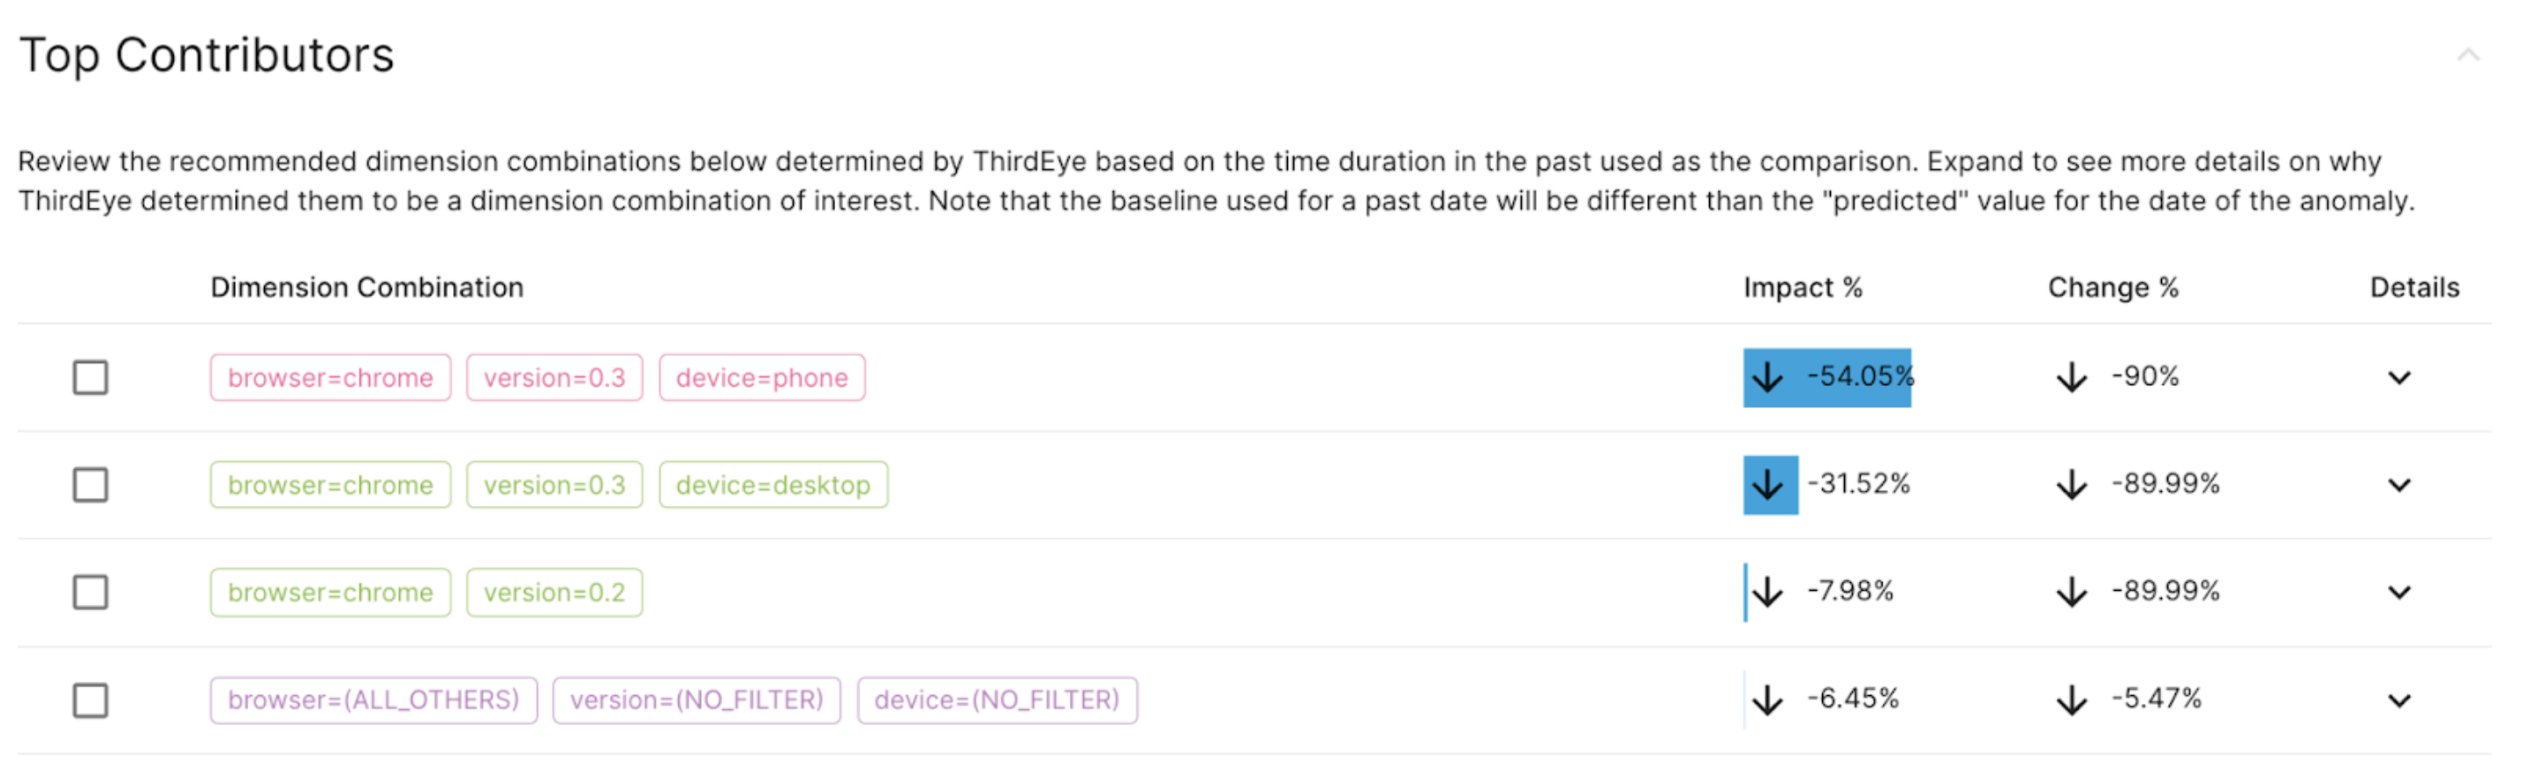Image resolution: width=2532 pixels, height=772 pixels.
Task: Click the down arrow beside -90% change
Action: point(2072,377)
